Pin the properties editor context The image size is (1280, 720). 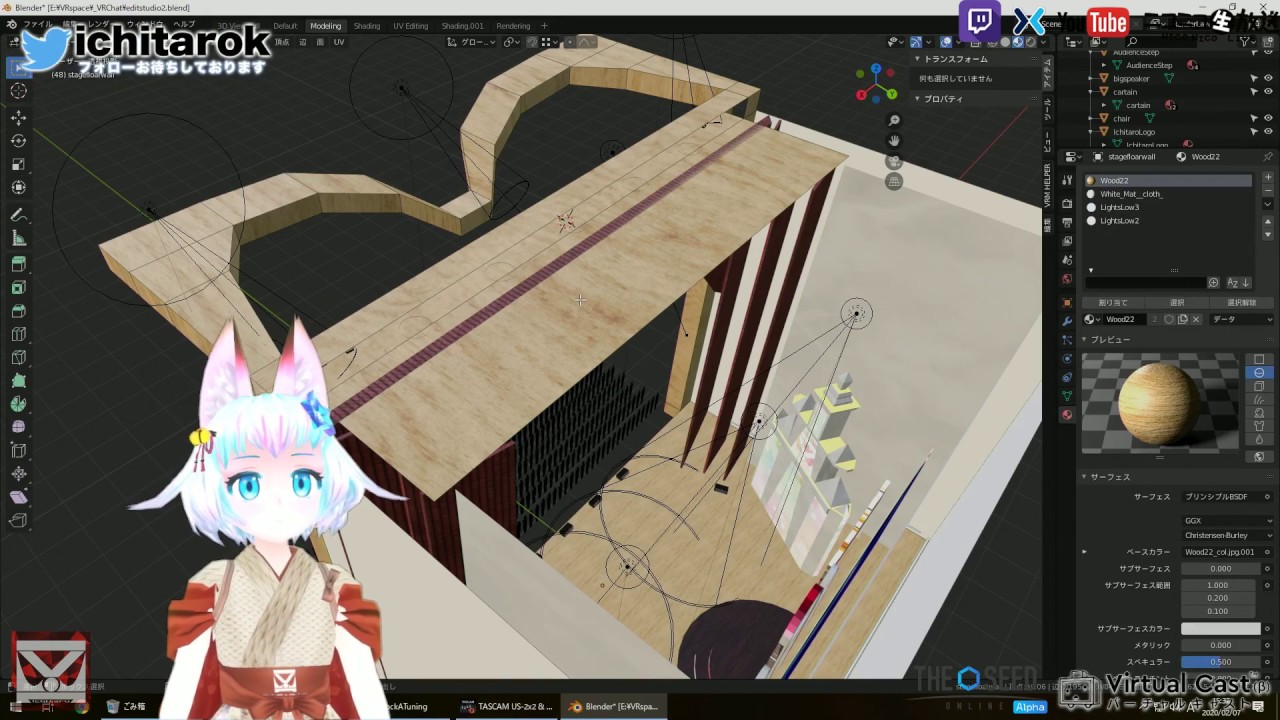click(1268, 157)
